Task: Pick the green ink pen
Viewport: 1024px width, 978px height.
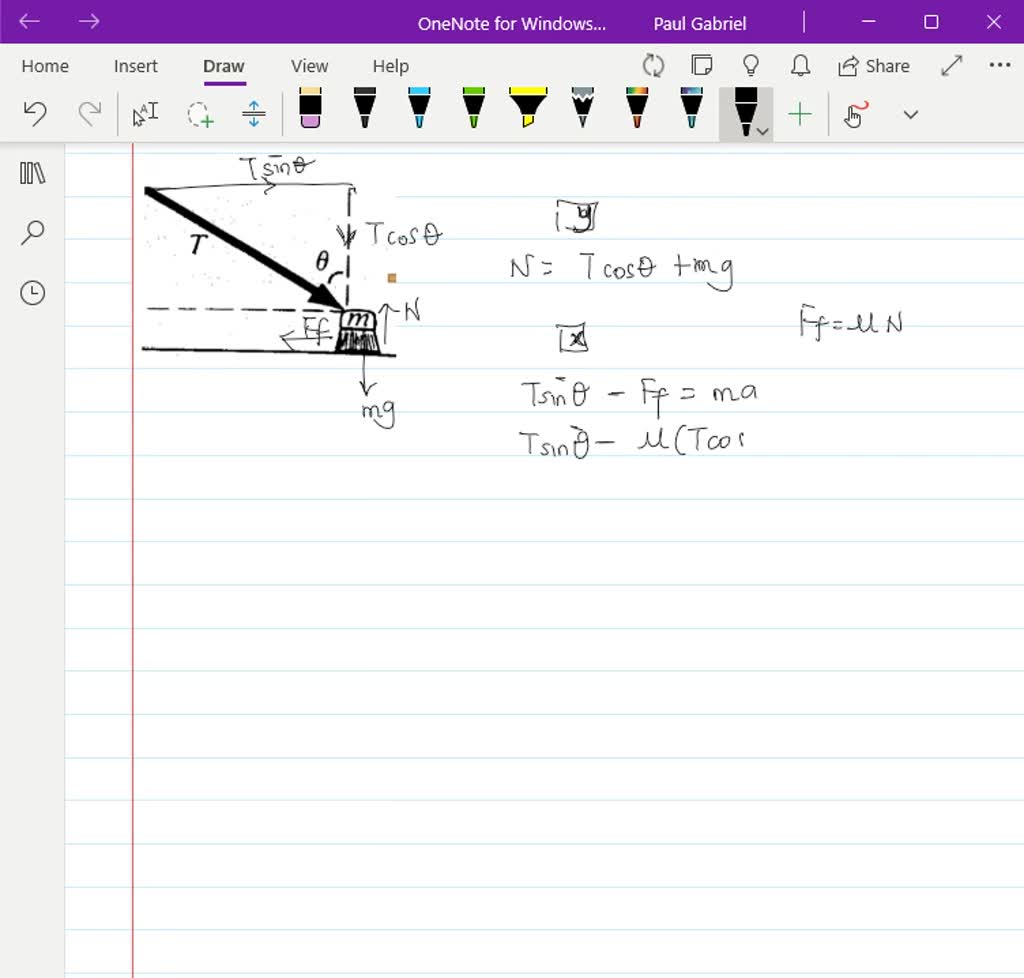Action: [470, 112]
